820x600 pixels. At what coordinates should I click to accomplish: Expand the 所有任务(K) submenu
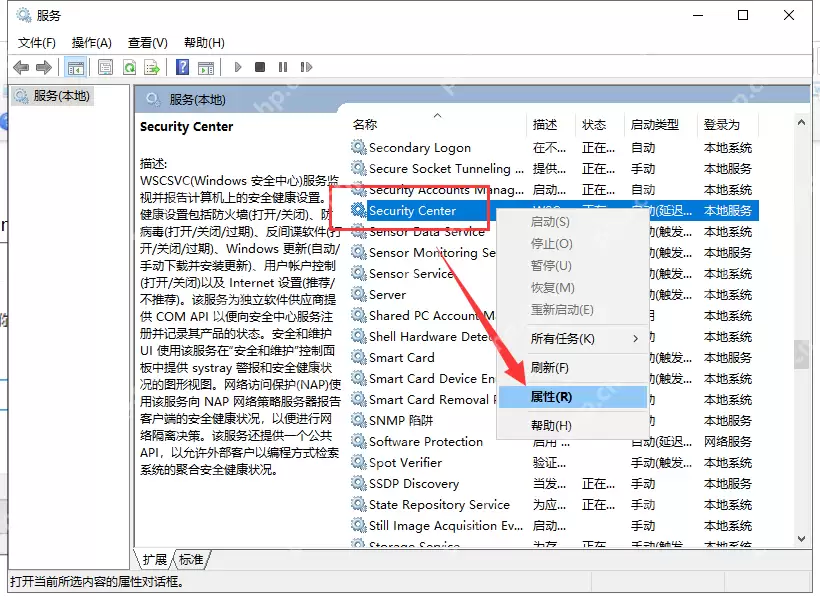click(x=560, y=338)
